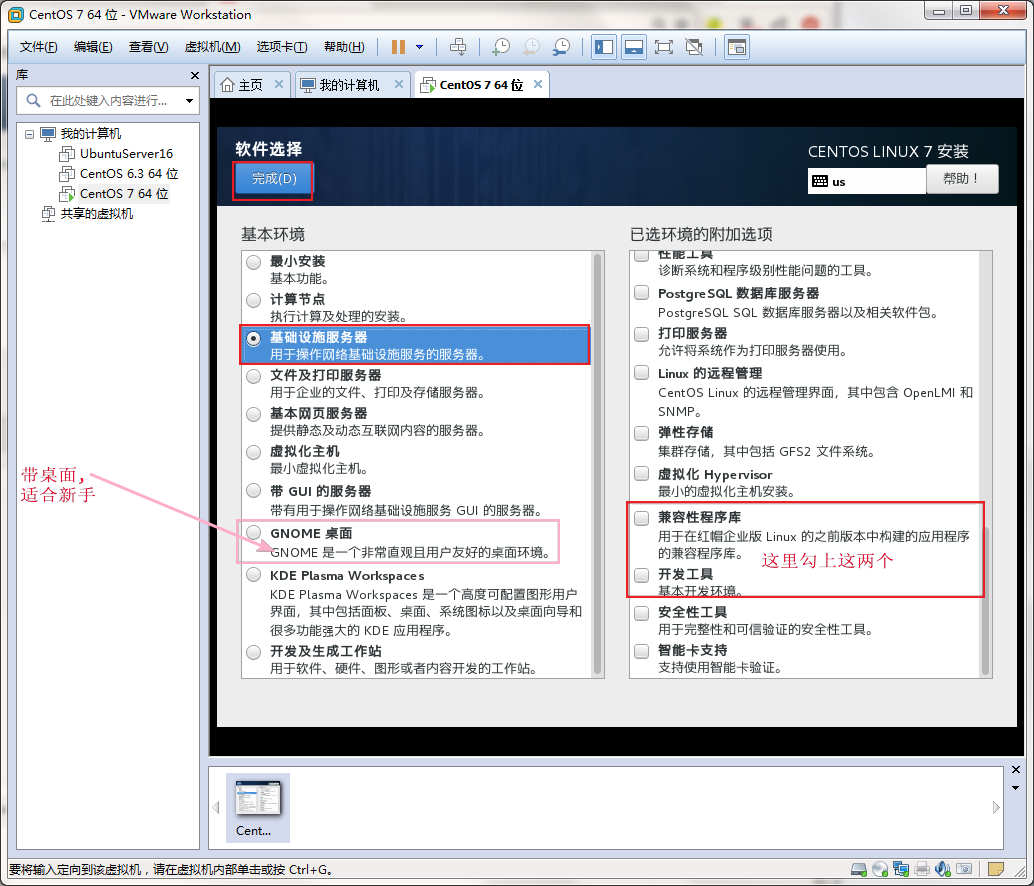Screen dimensions: 1034x886
Task: Check the 安全性工具 checkbox
Action: click(x=642, y=613)
